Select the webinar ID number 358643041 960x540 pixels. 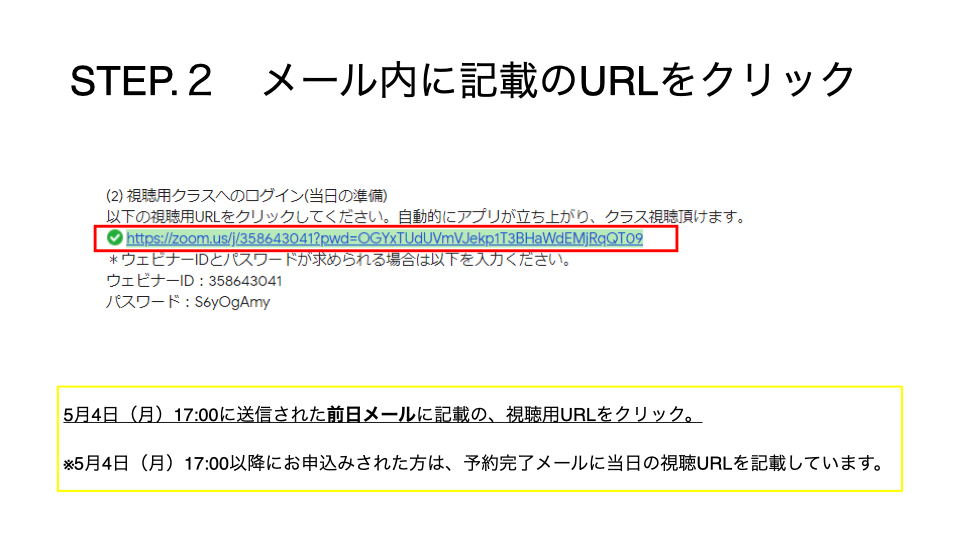point(245,281)
